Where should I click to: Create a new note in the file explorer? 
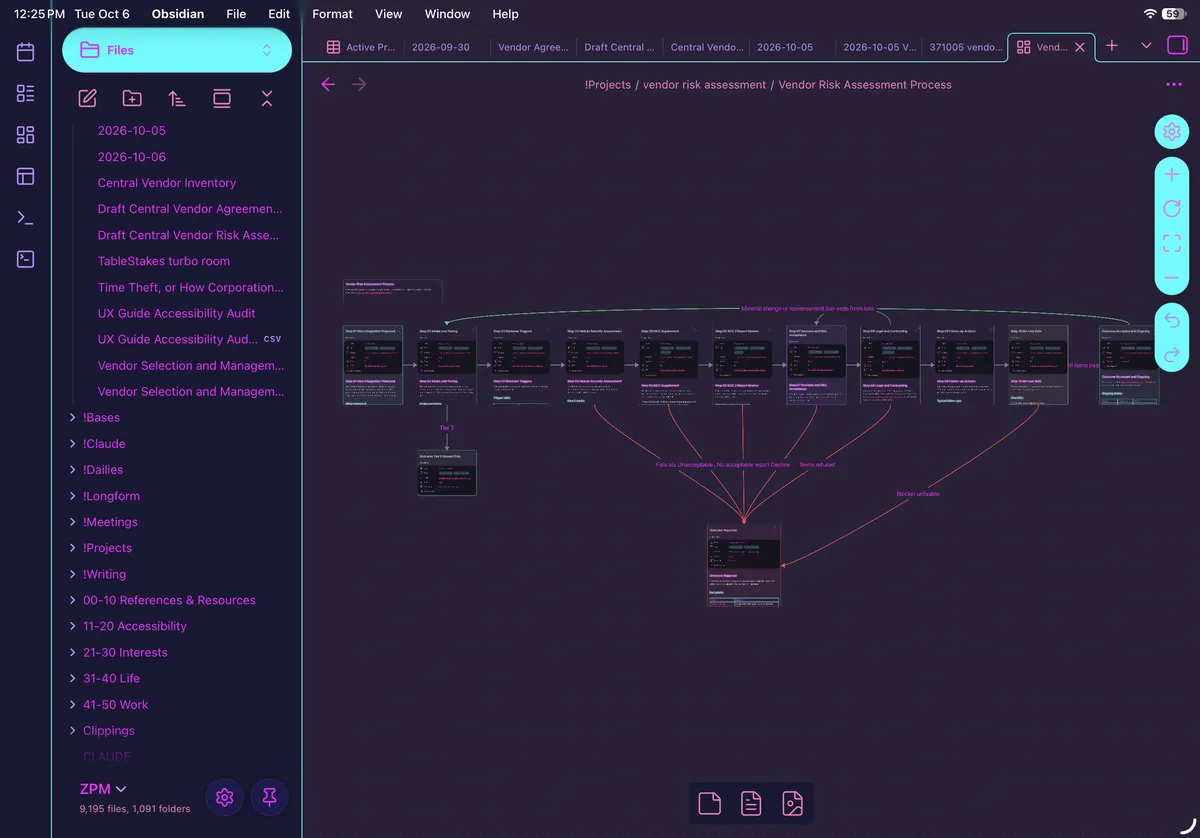point(88,98)
